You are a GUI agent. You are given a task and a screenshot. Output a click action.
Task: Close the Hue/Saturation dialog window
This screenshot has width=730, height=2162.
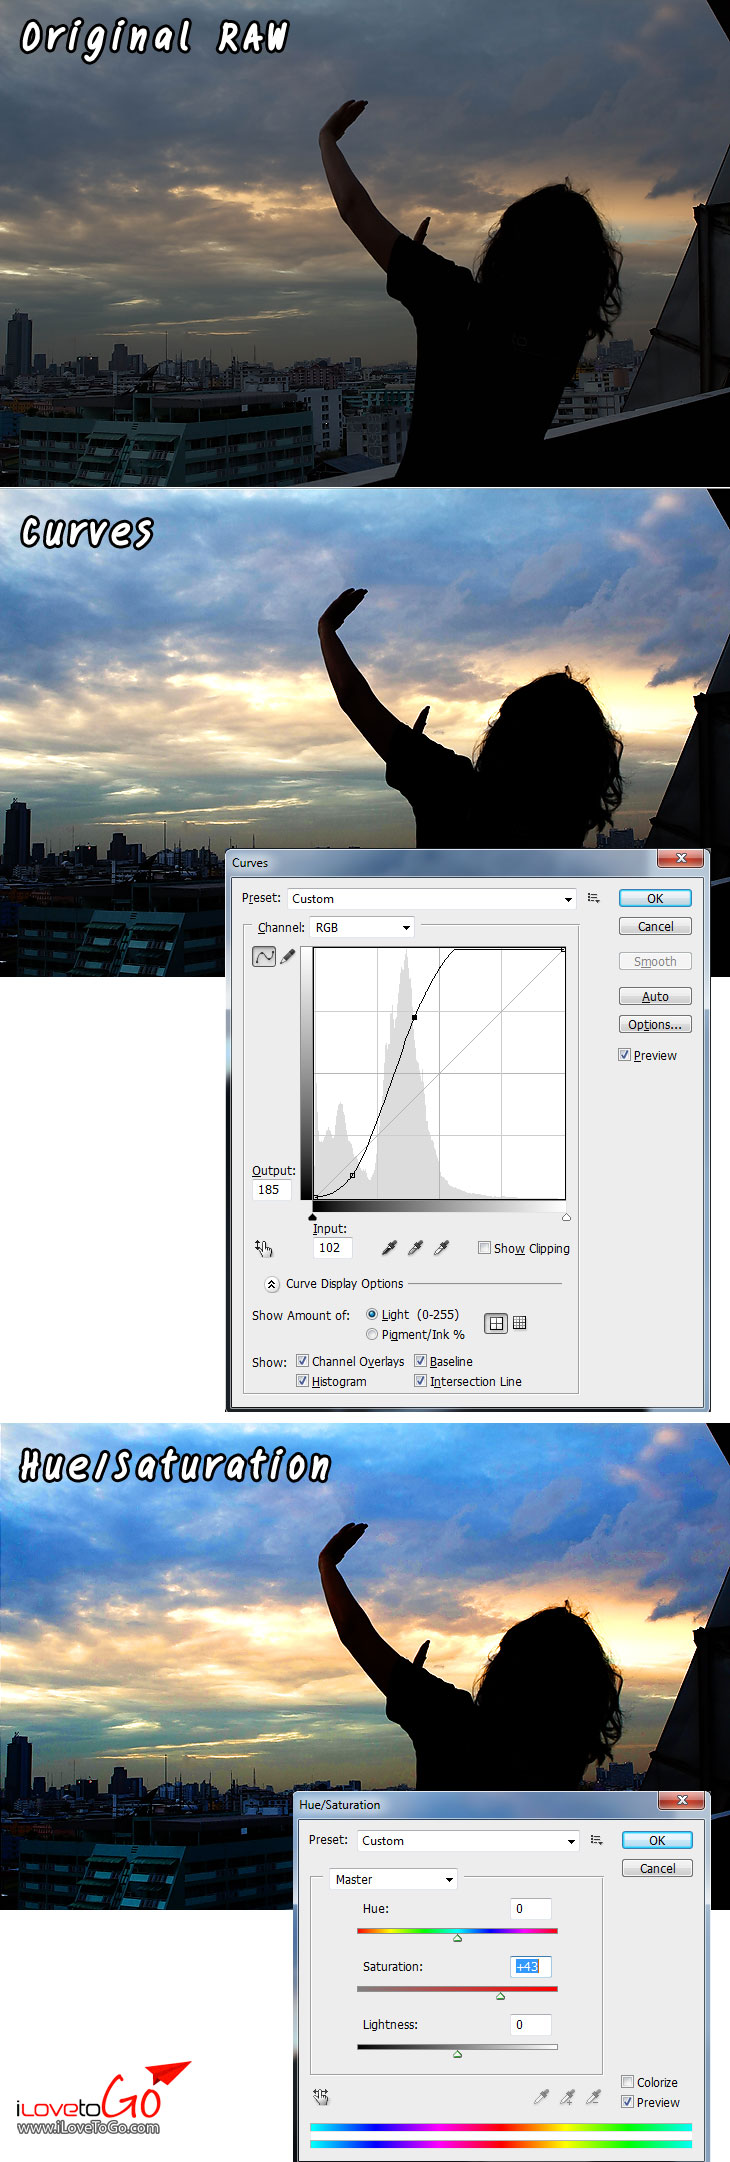(x=682, y=1800)
